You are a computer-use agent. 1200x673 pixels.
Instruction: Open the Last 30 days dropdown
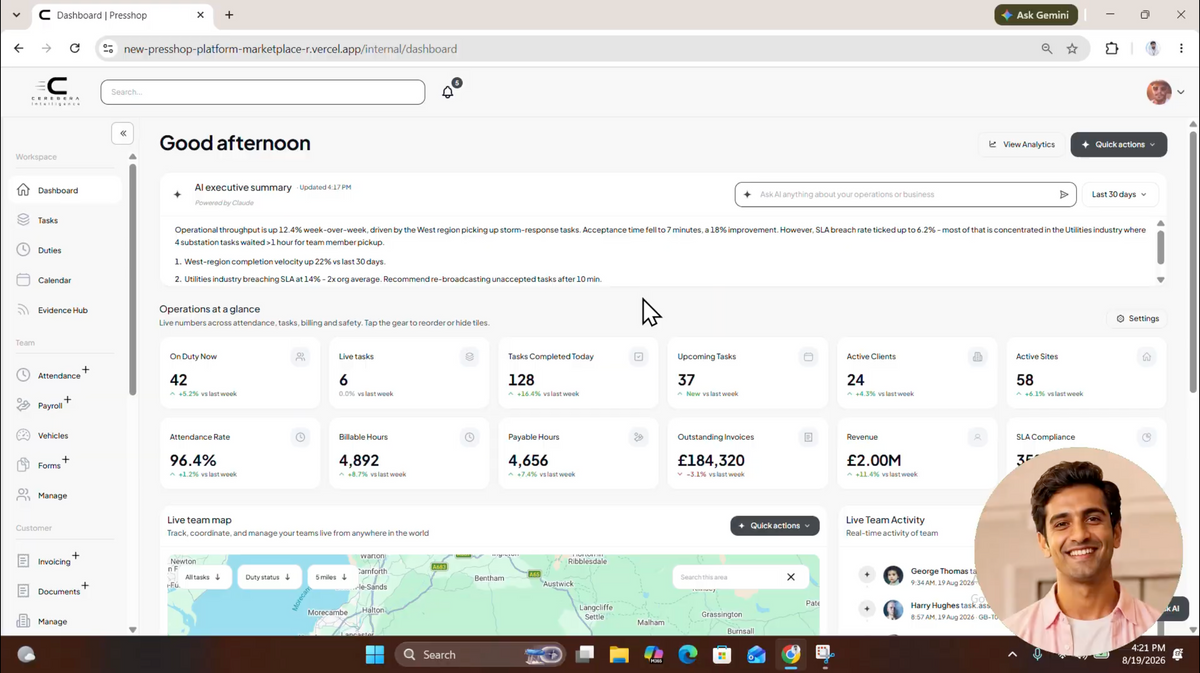click(x=1119, y=194)
